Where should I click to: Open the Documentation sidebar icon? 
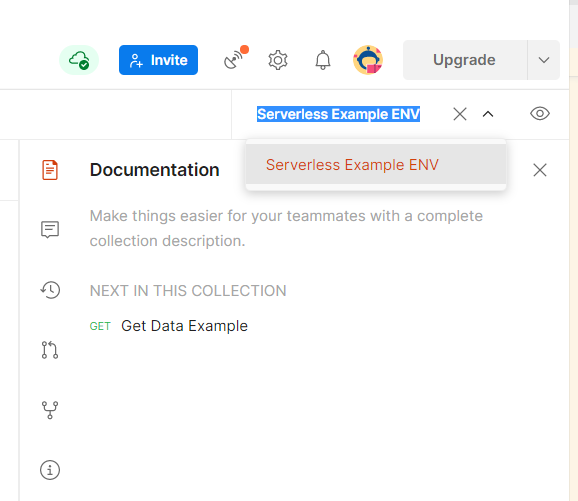tap(50, 170)
